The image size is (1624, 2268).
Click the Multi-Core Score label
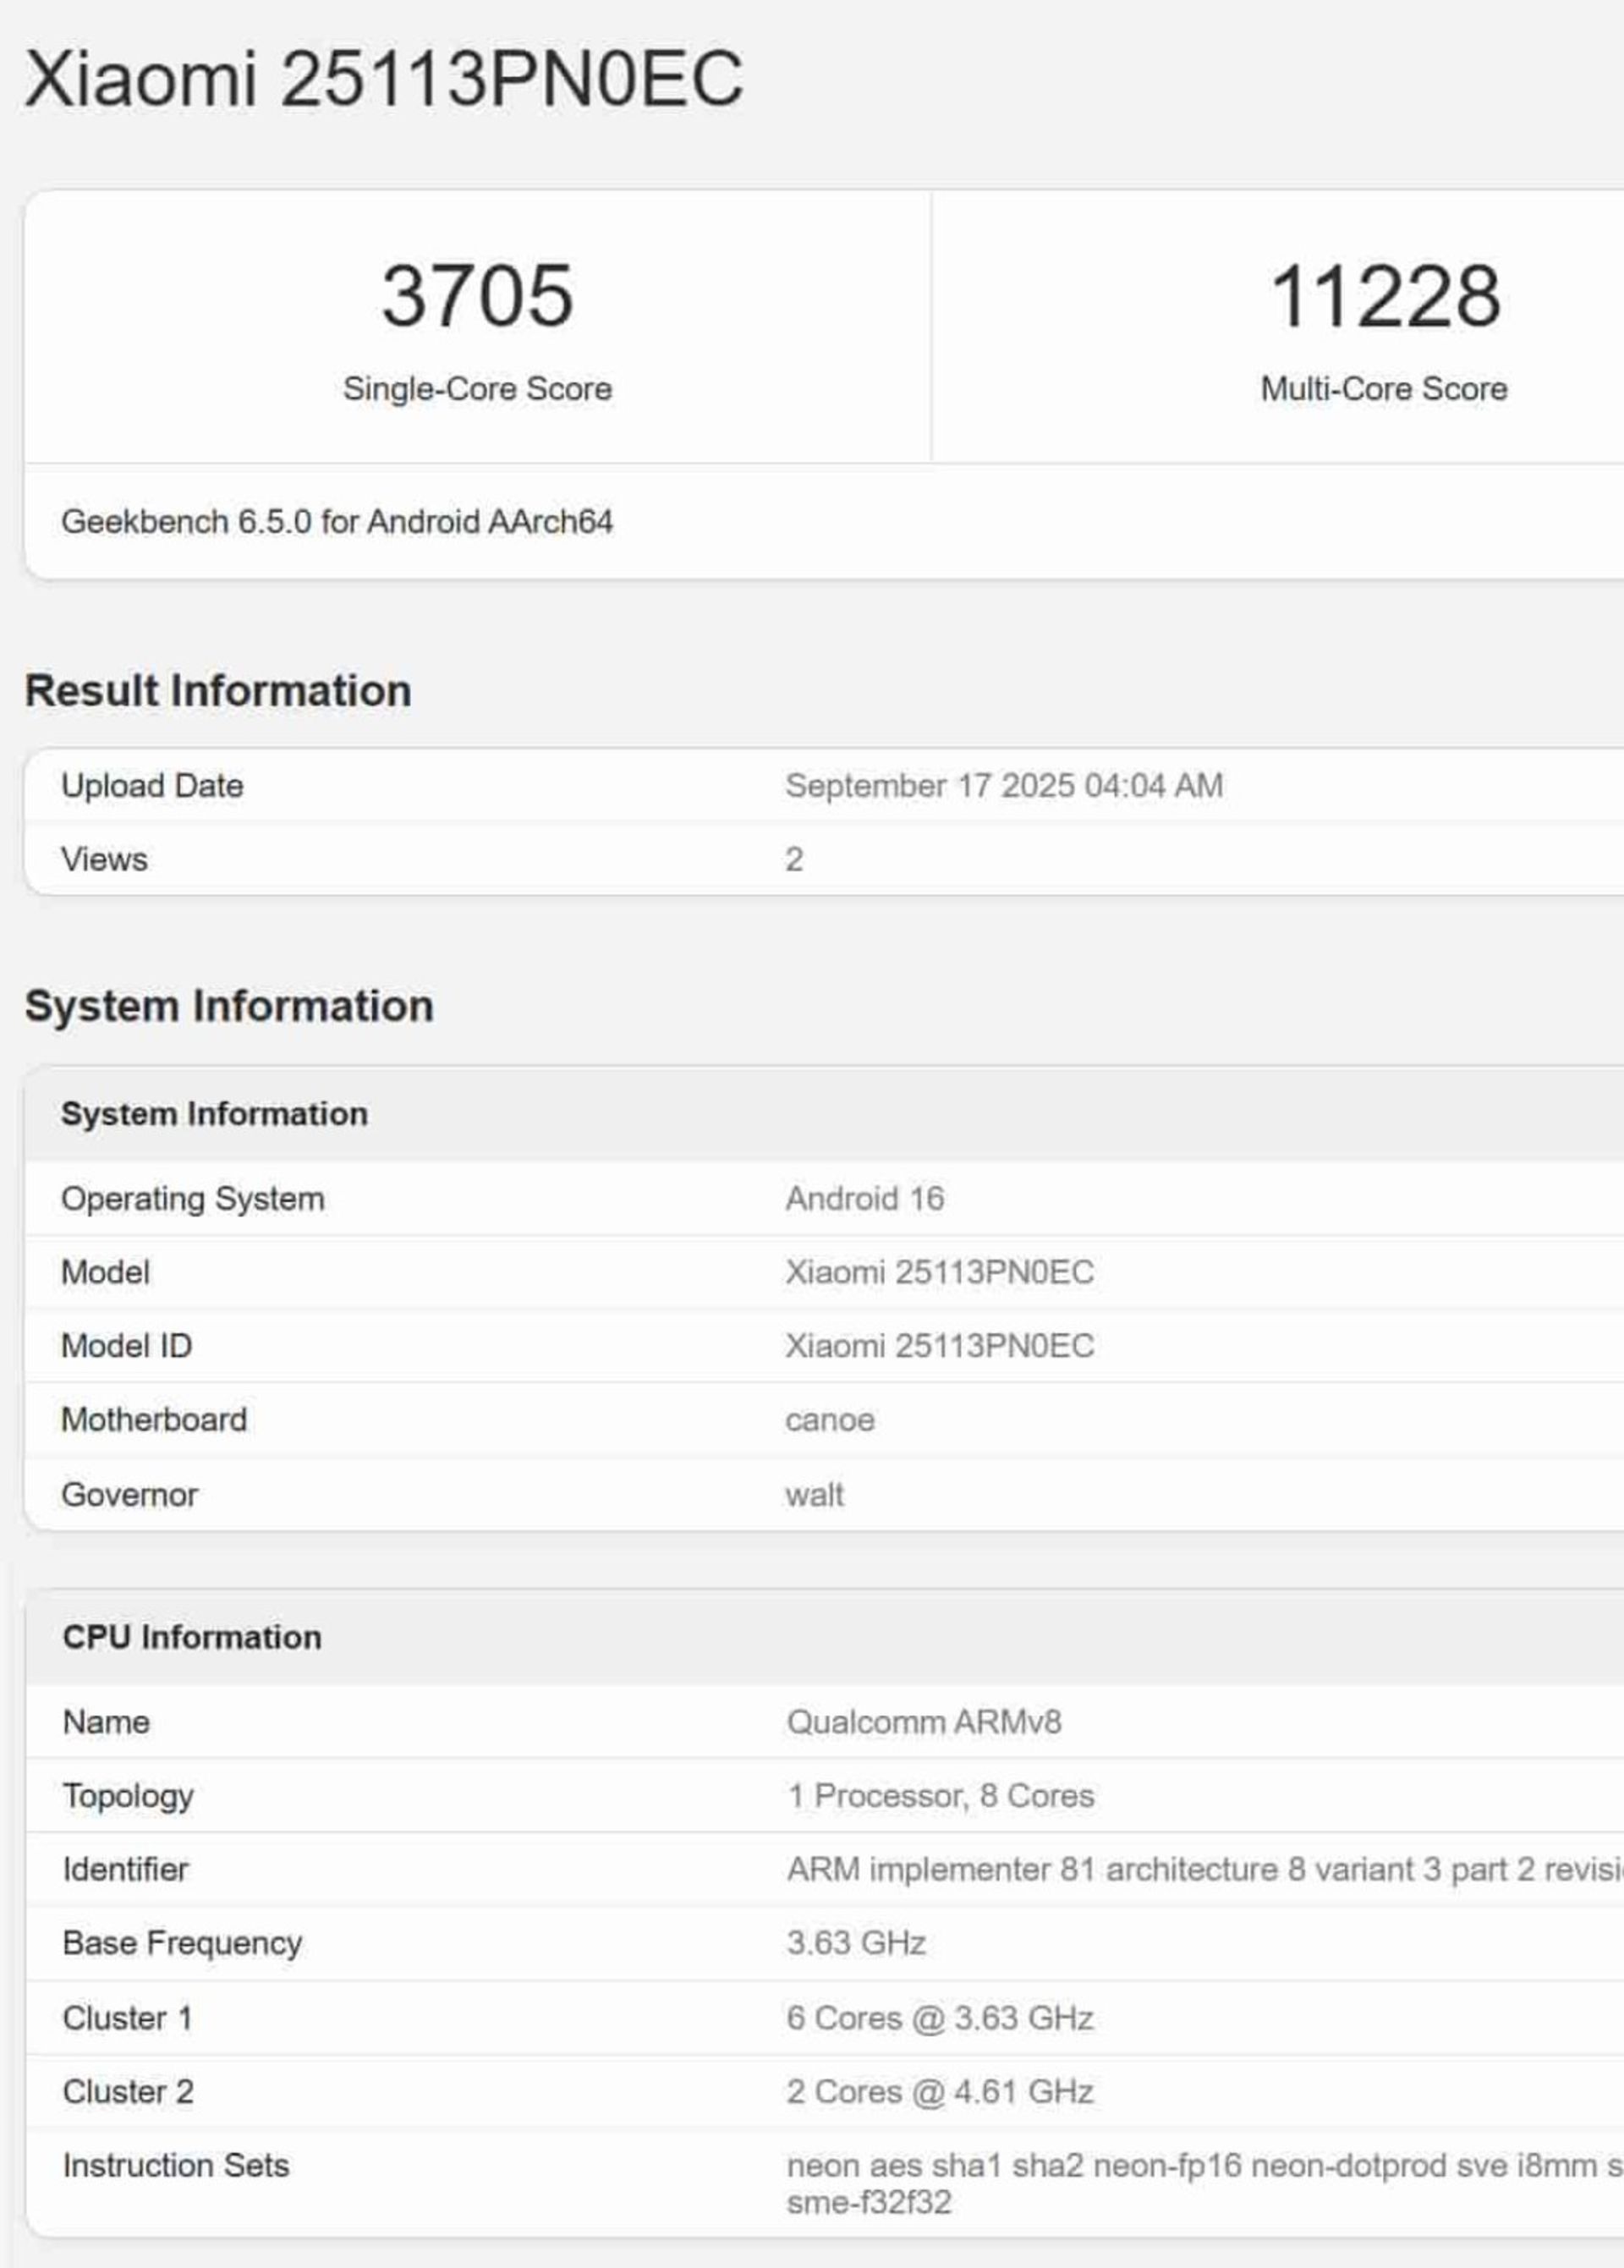pyautogui.click(x=1384, y=389)
